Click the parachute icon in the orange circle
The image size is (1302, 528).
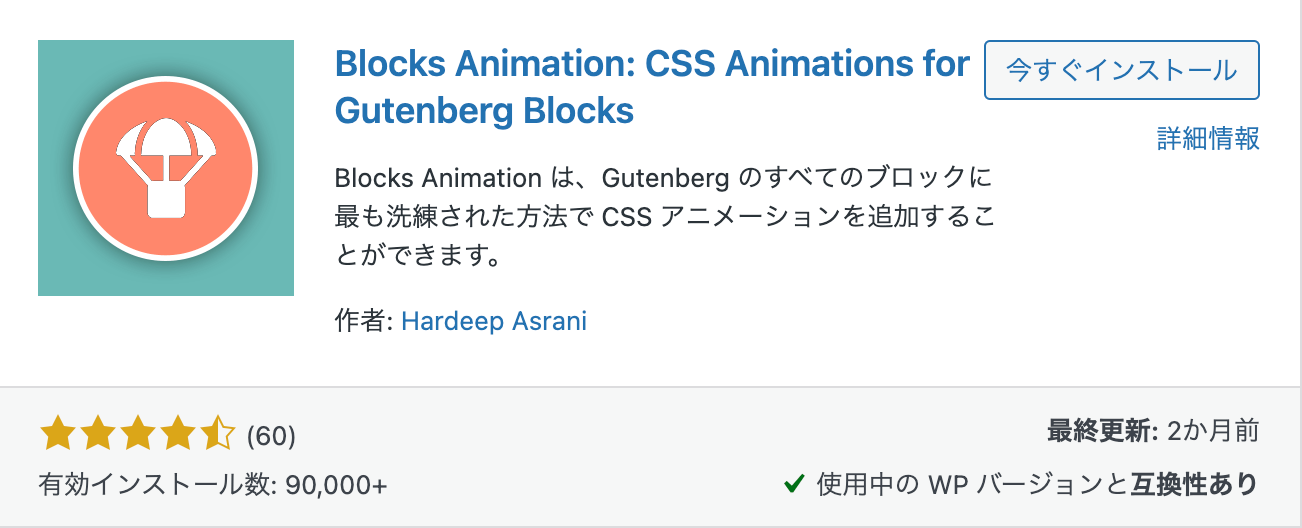tap(165, 167)
